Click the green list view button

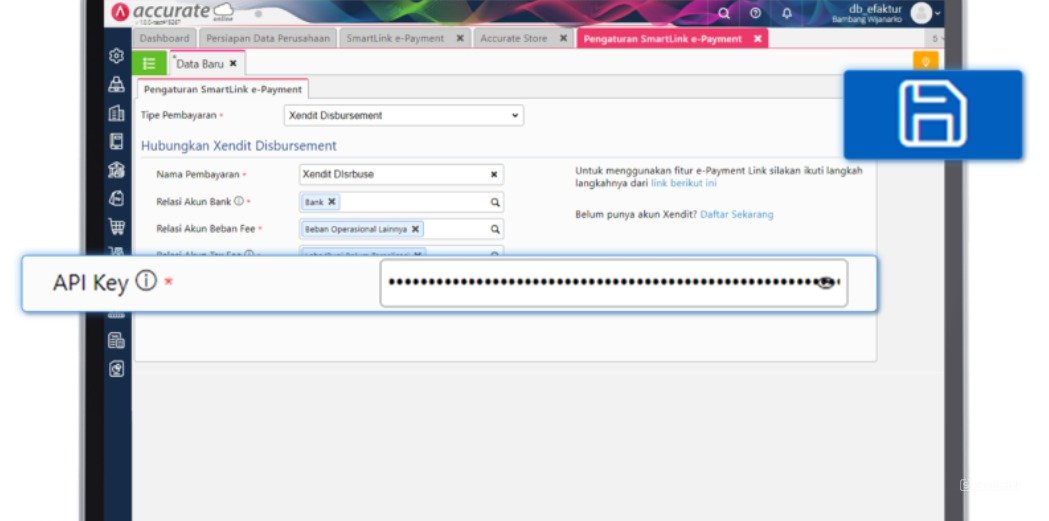coord(149,64)
